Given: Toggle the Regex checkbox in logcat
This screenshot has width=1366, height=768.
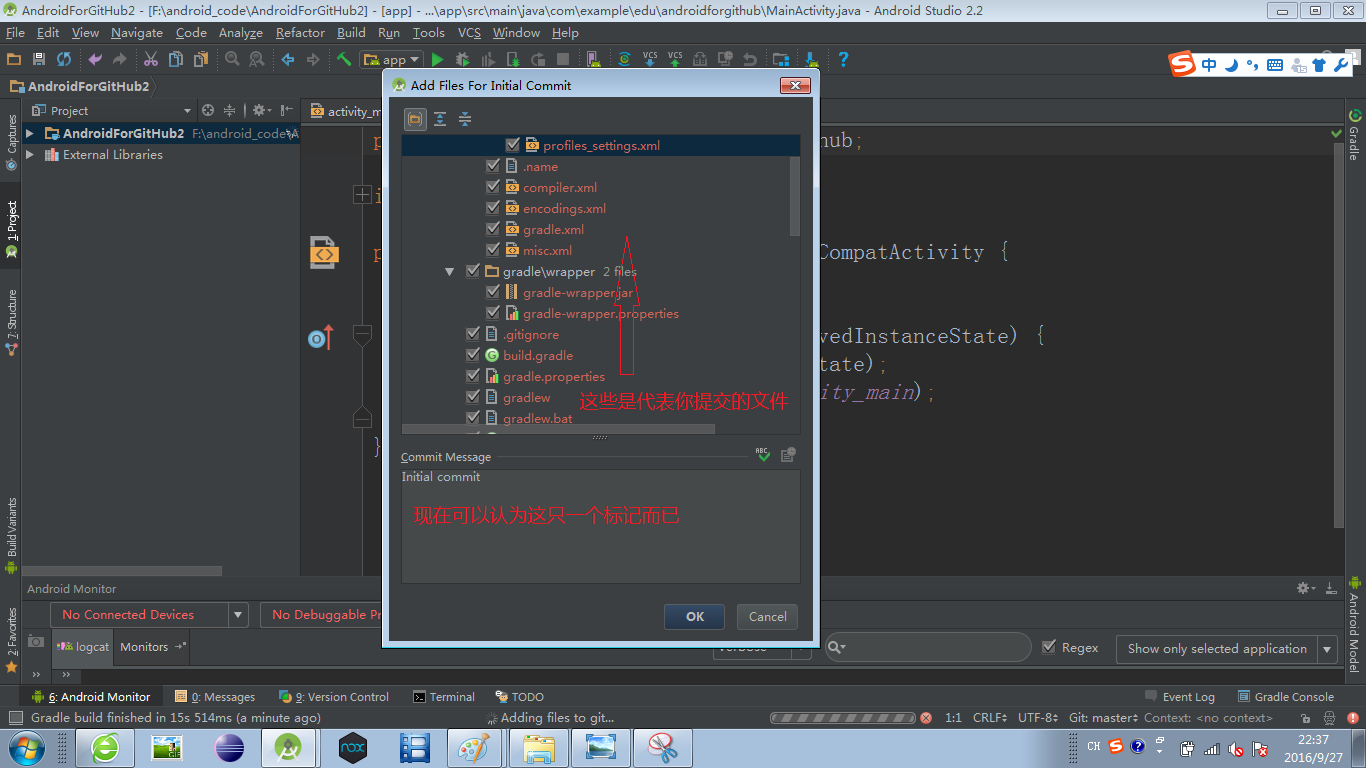Looking at the screenshot, I should 1049,647.
